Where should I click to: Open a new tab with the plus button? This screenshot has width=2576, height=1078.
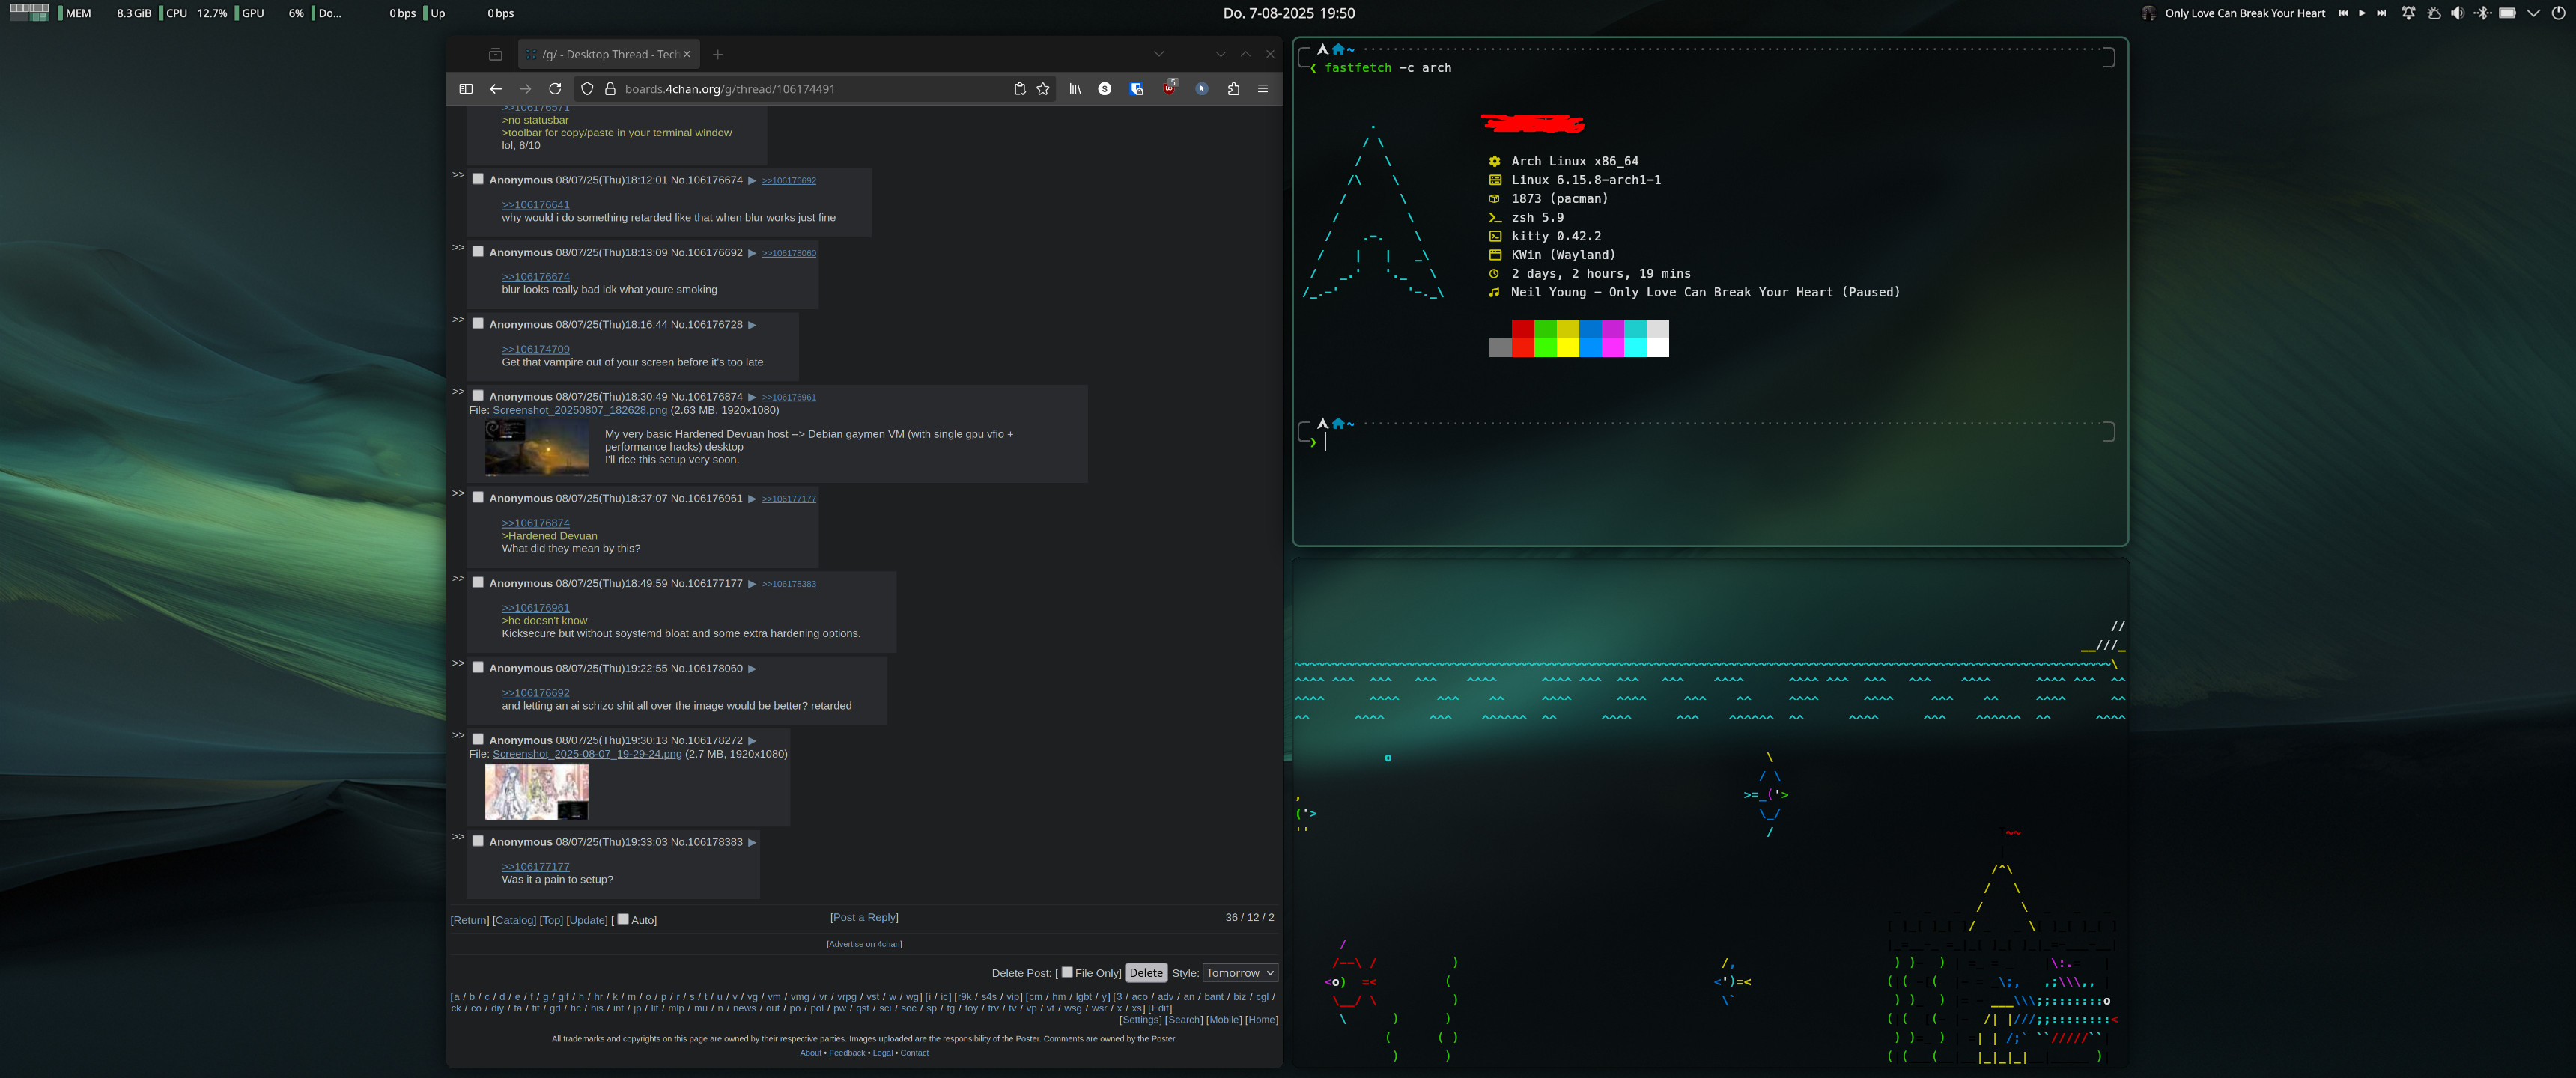pos(718,54)
